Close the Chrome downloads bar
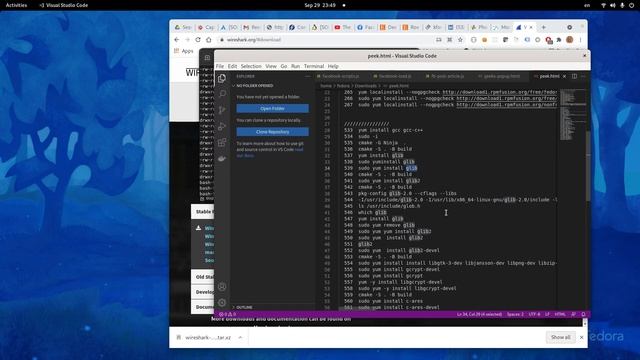Screen dimensions: 640x360 pos(582,337)
